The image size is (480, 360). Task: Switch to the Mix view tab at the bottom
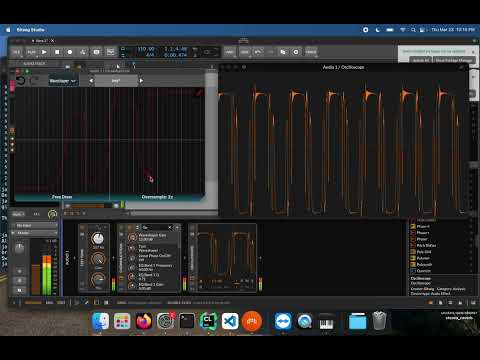coord(49,303)
